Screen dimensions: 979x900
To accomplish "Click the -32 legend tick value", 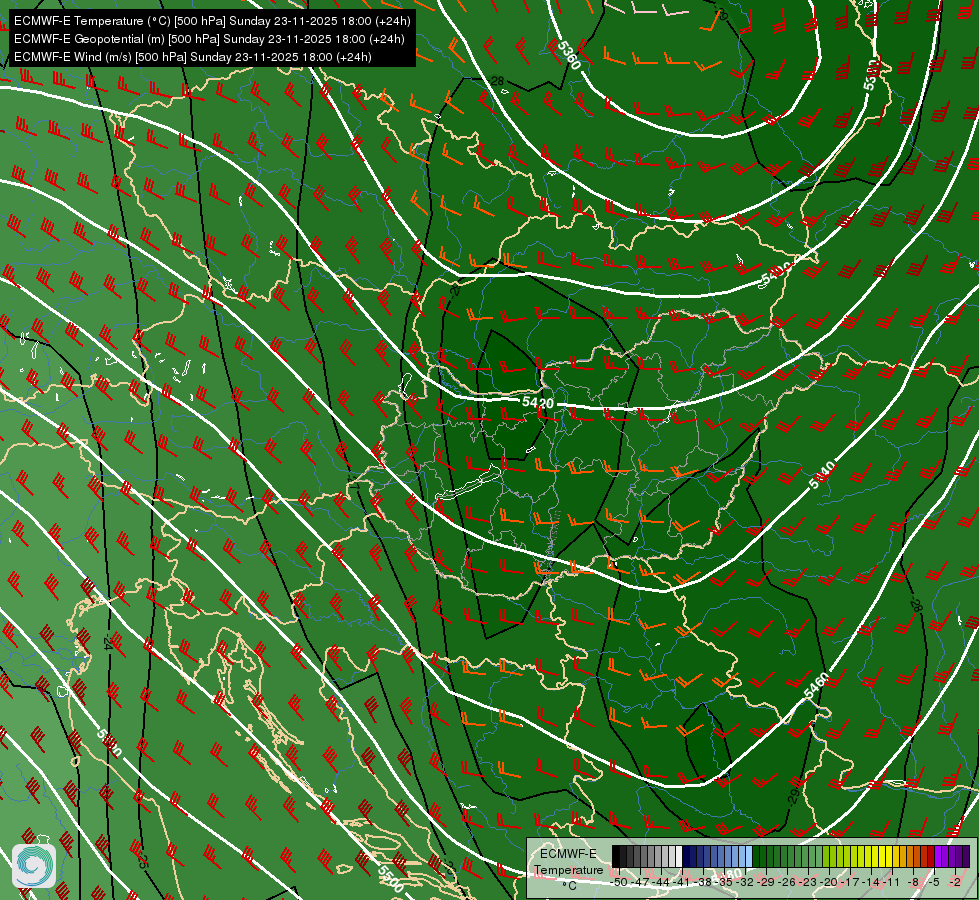I will (745, 882).
